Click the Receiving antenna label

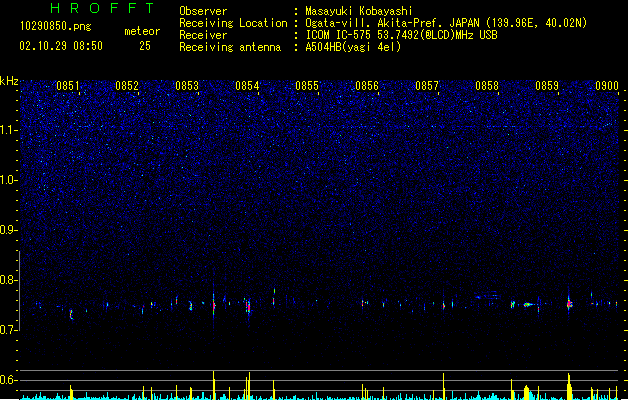230,47
